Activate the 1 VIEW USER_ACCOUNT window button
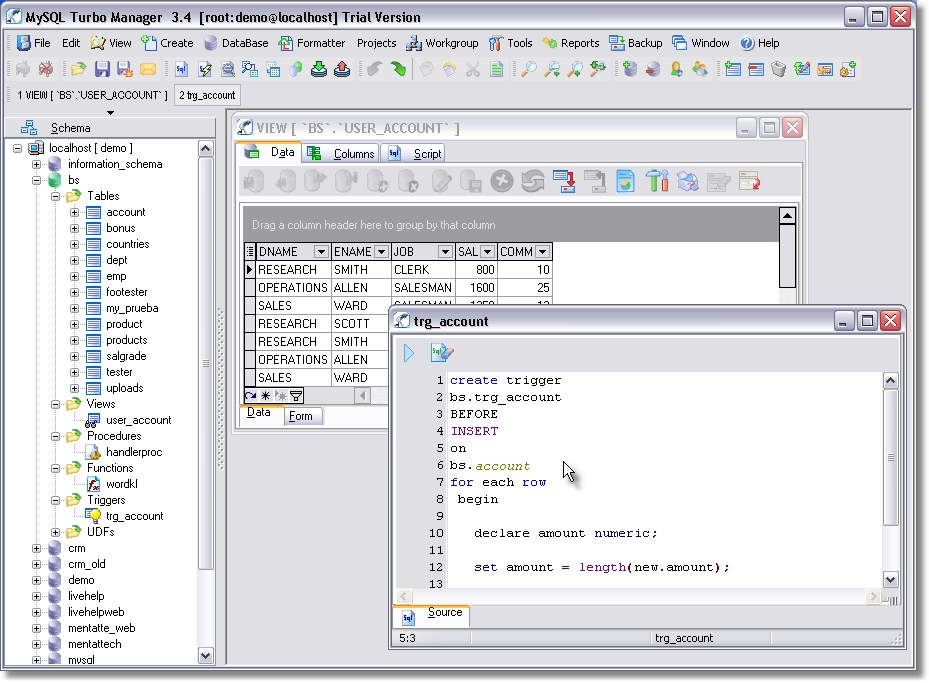This screenshot has height=683, width=929. click(x=92, y=95)
